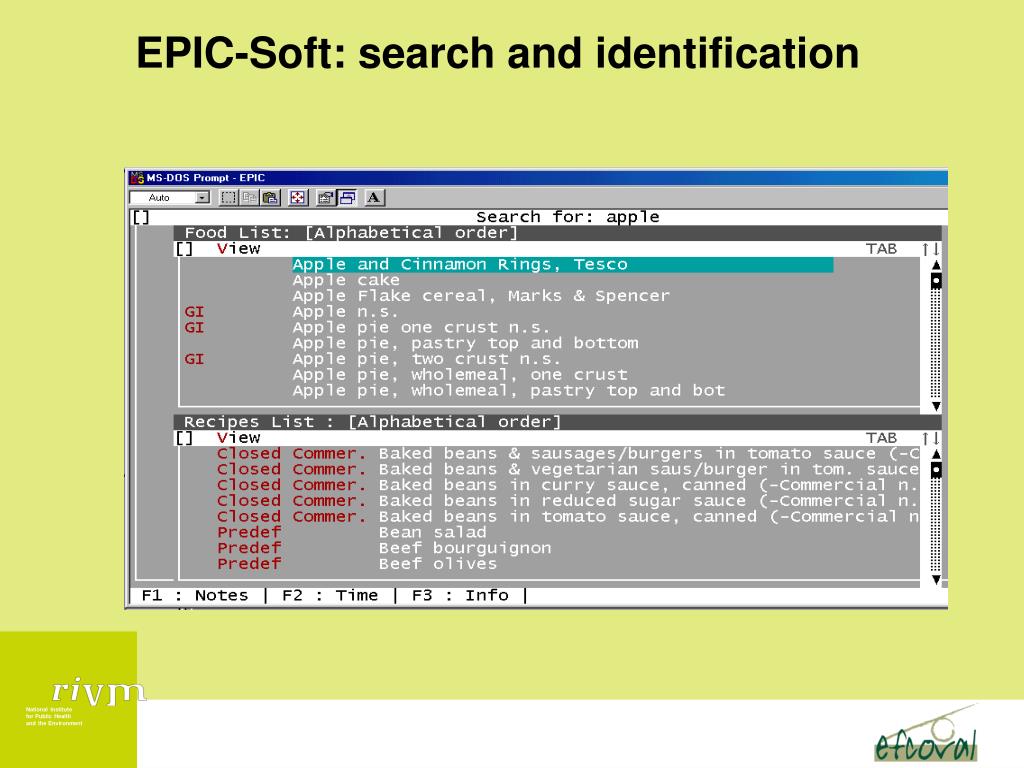Click the up/down arrows beside Food List TAB
1024x768 pixels.
(931, 249)
